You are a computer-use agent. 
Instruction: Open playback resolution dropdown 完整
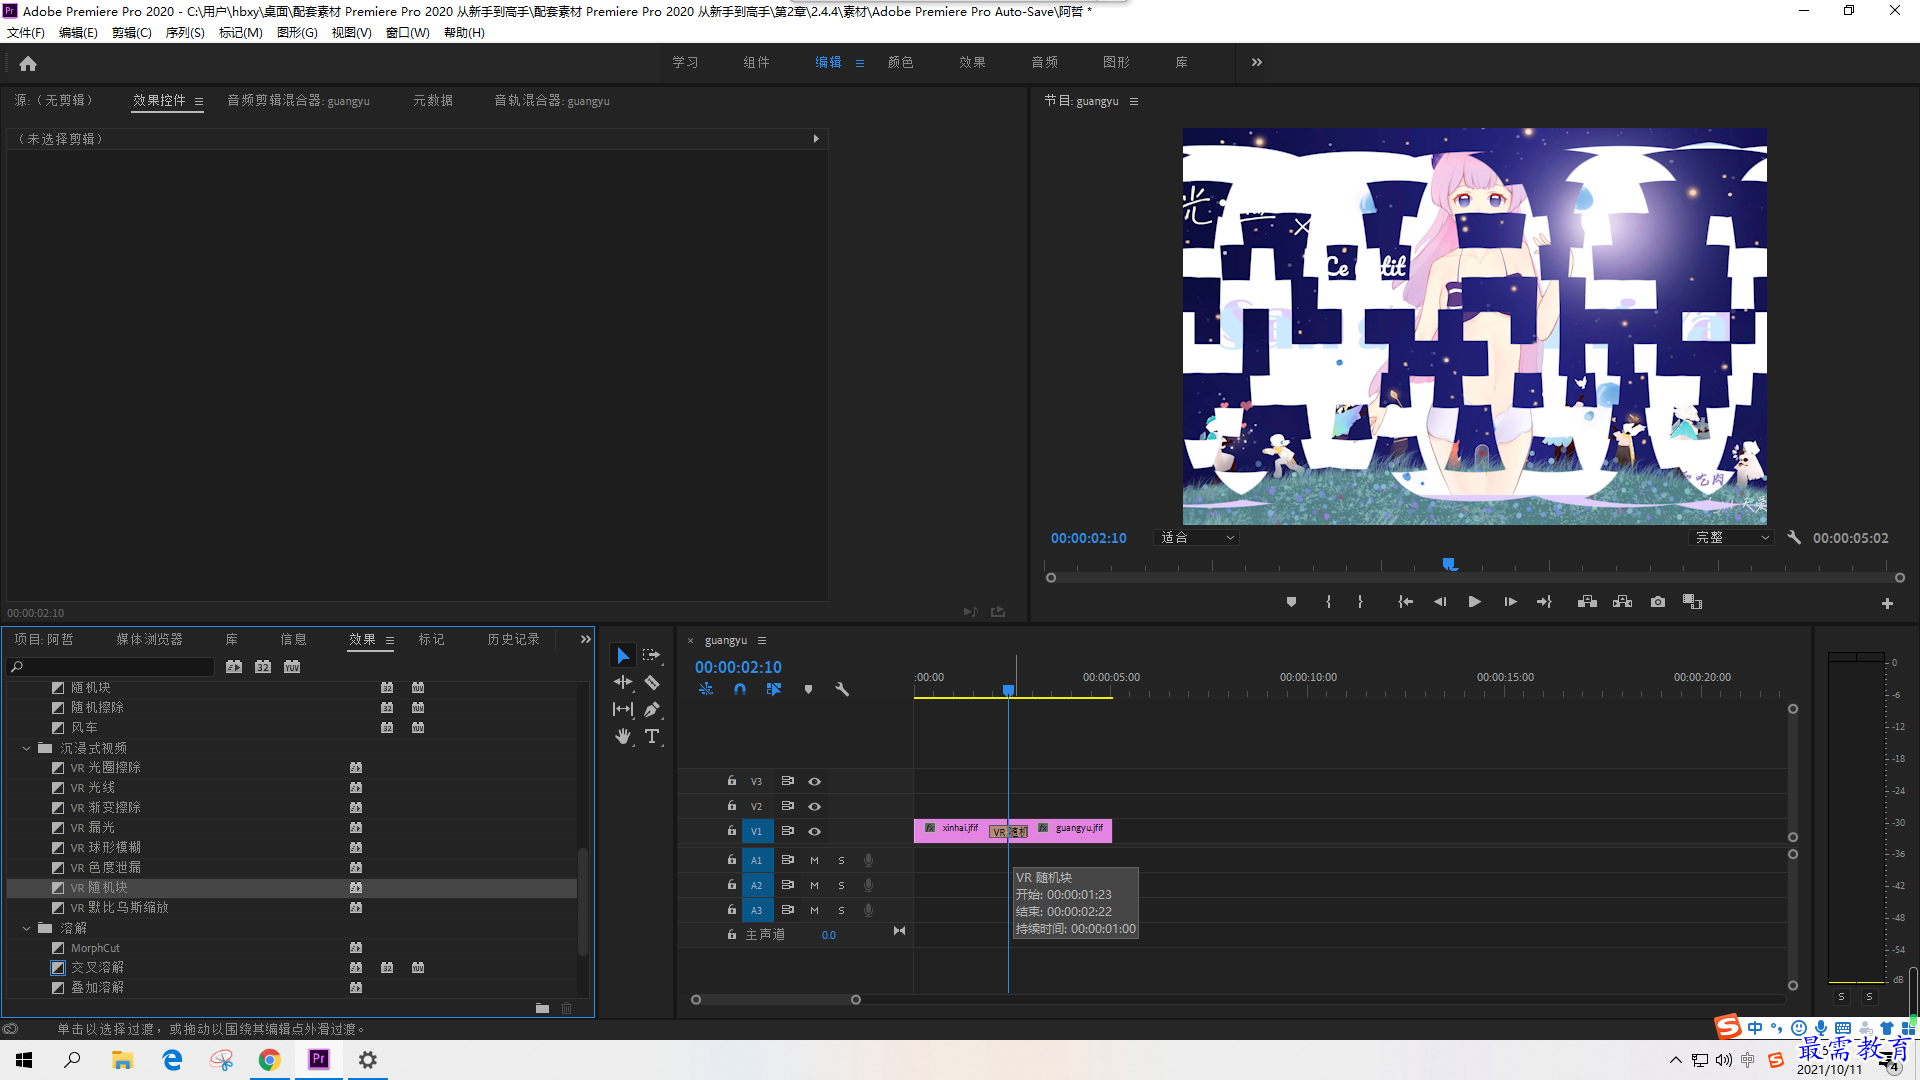1731,538
